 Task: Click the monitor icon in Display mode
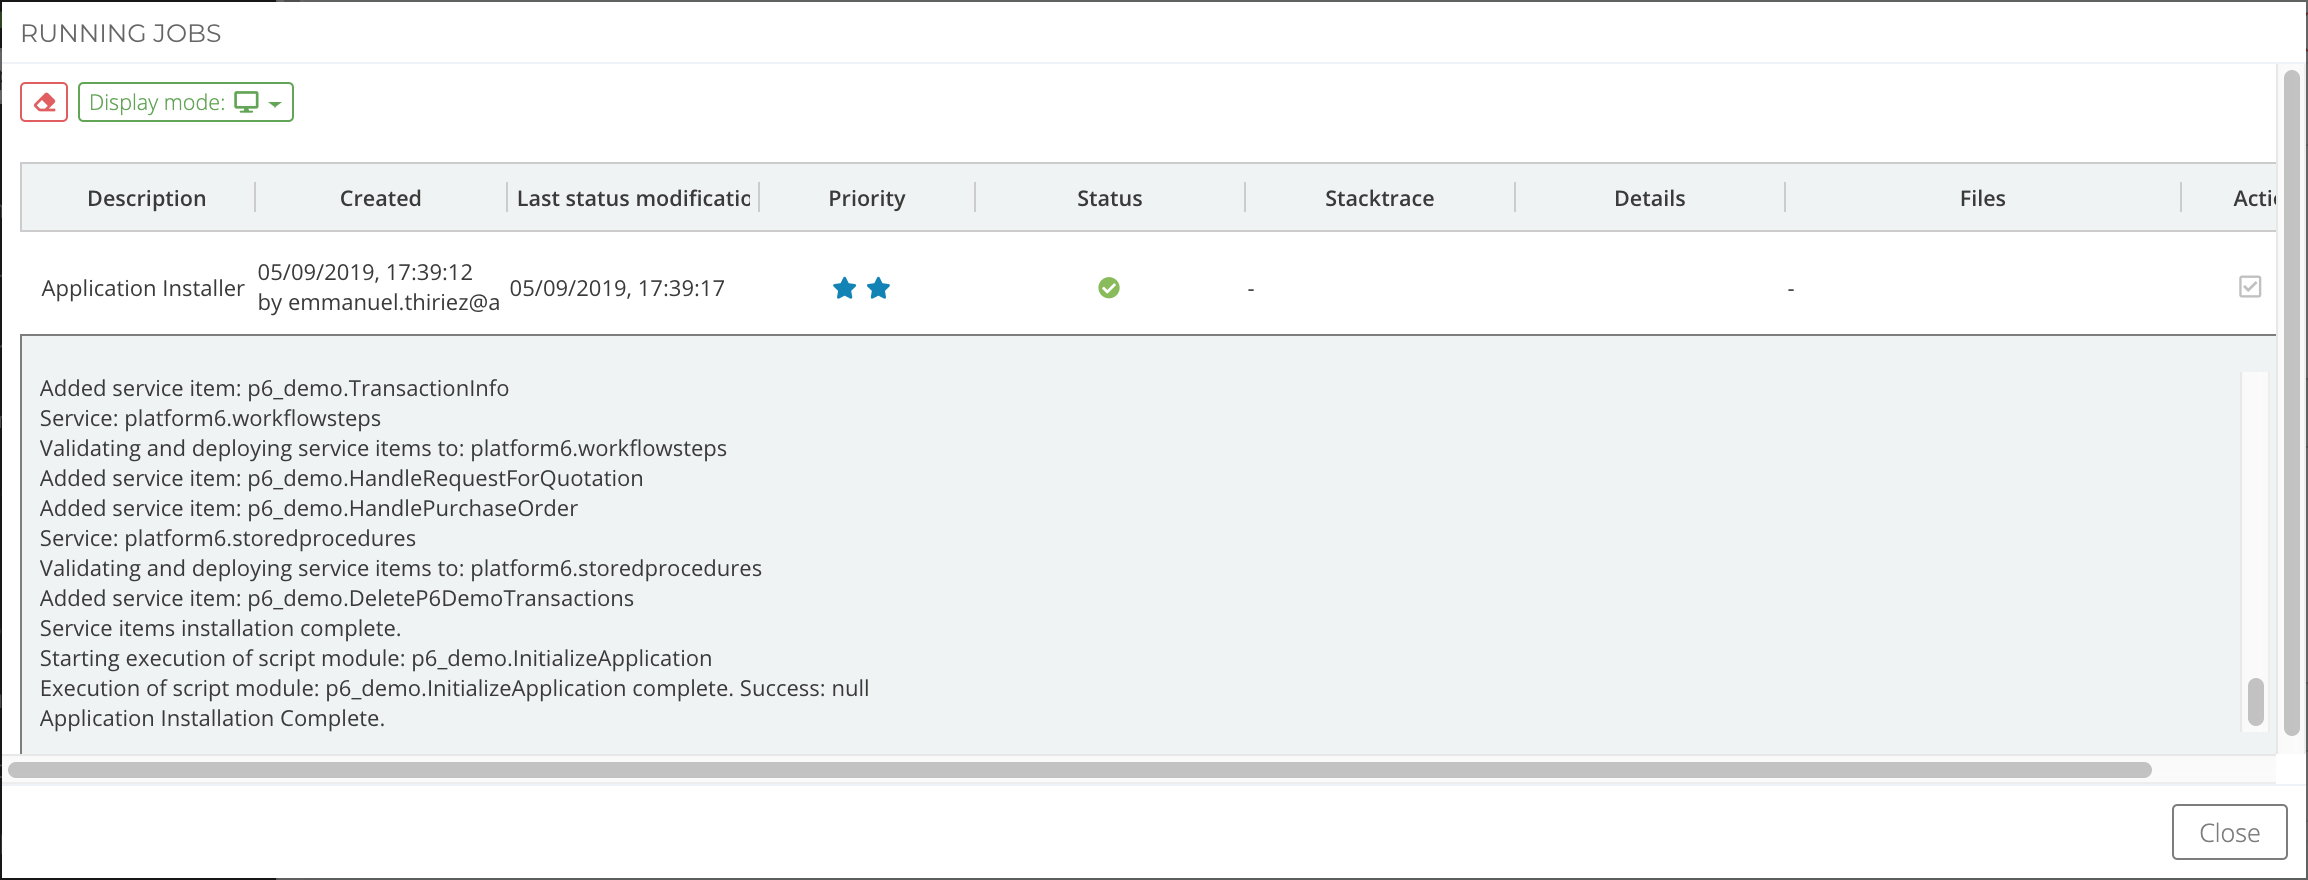pos(246,102)
